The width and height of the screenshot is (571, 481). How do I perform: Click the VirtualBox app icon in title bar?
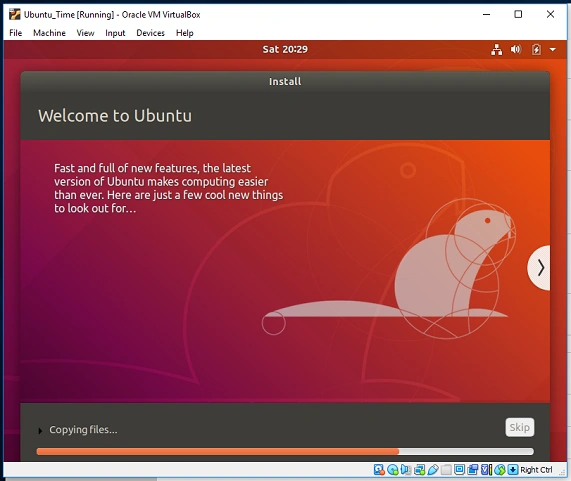(15, 15)
